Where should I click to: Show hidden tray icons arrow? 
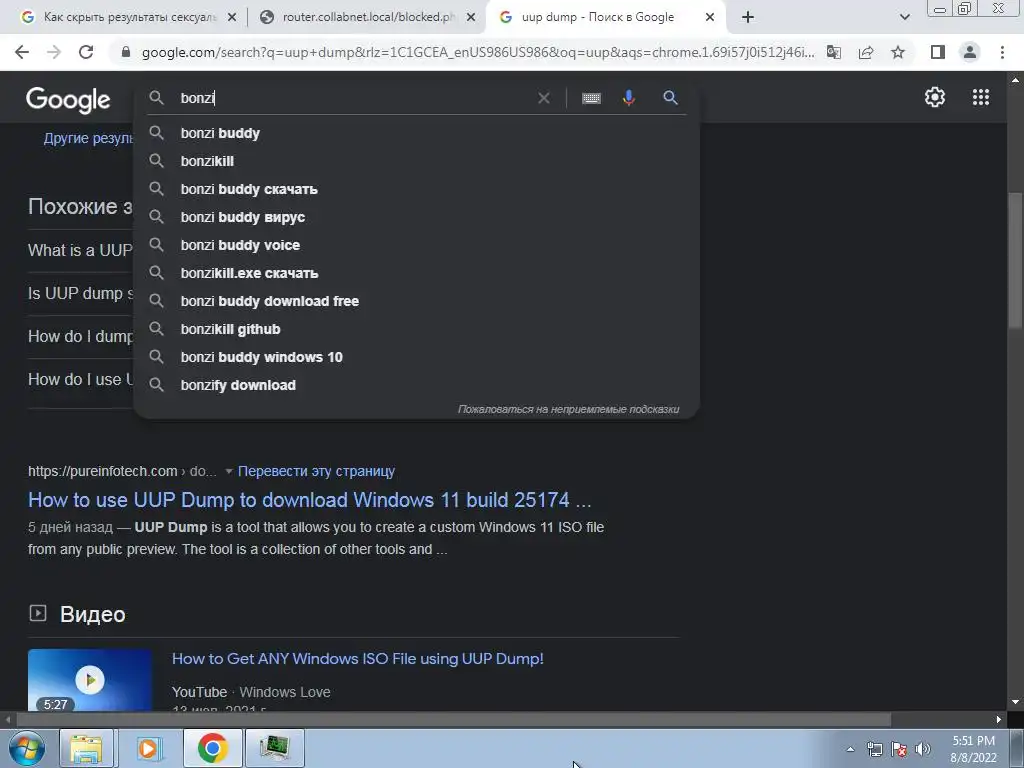click(850, 749)
